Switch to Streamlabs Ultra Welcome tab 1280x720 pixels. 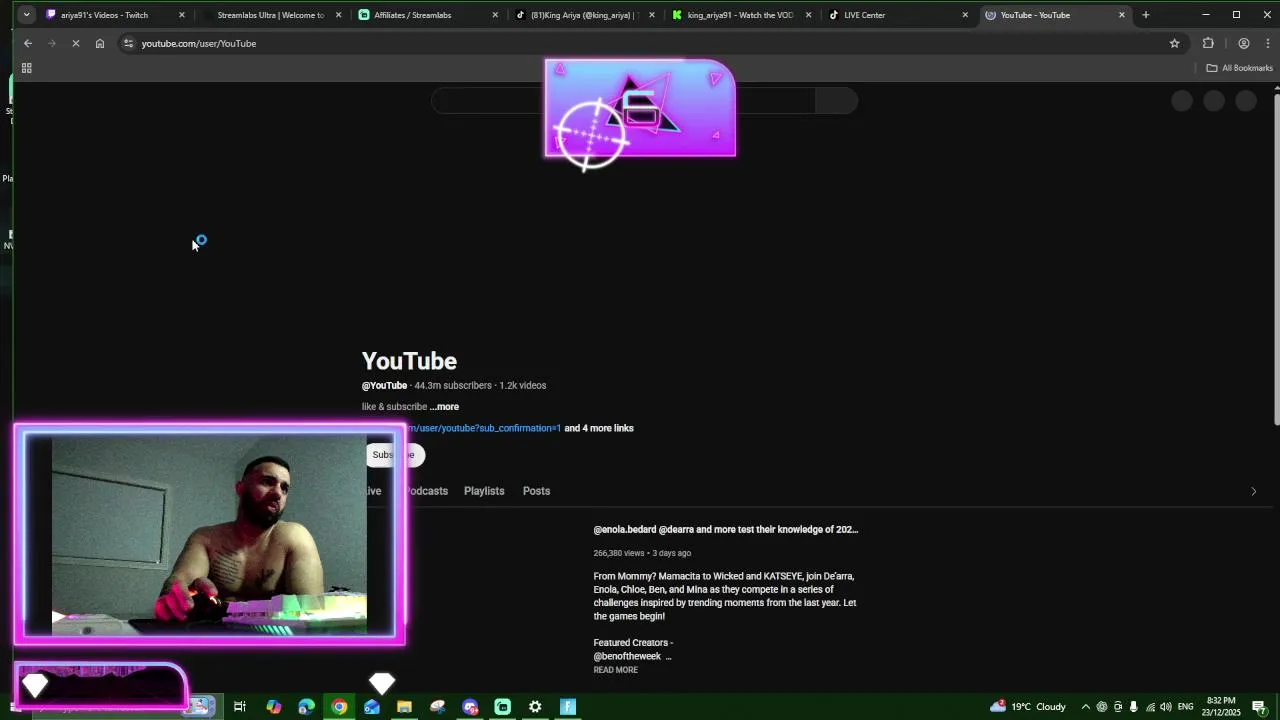[x=270, y=15]
